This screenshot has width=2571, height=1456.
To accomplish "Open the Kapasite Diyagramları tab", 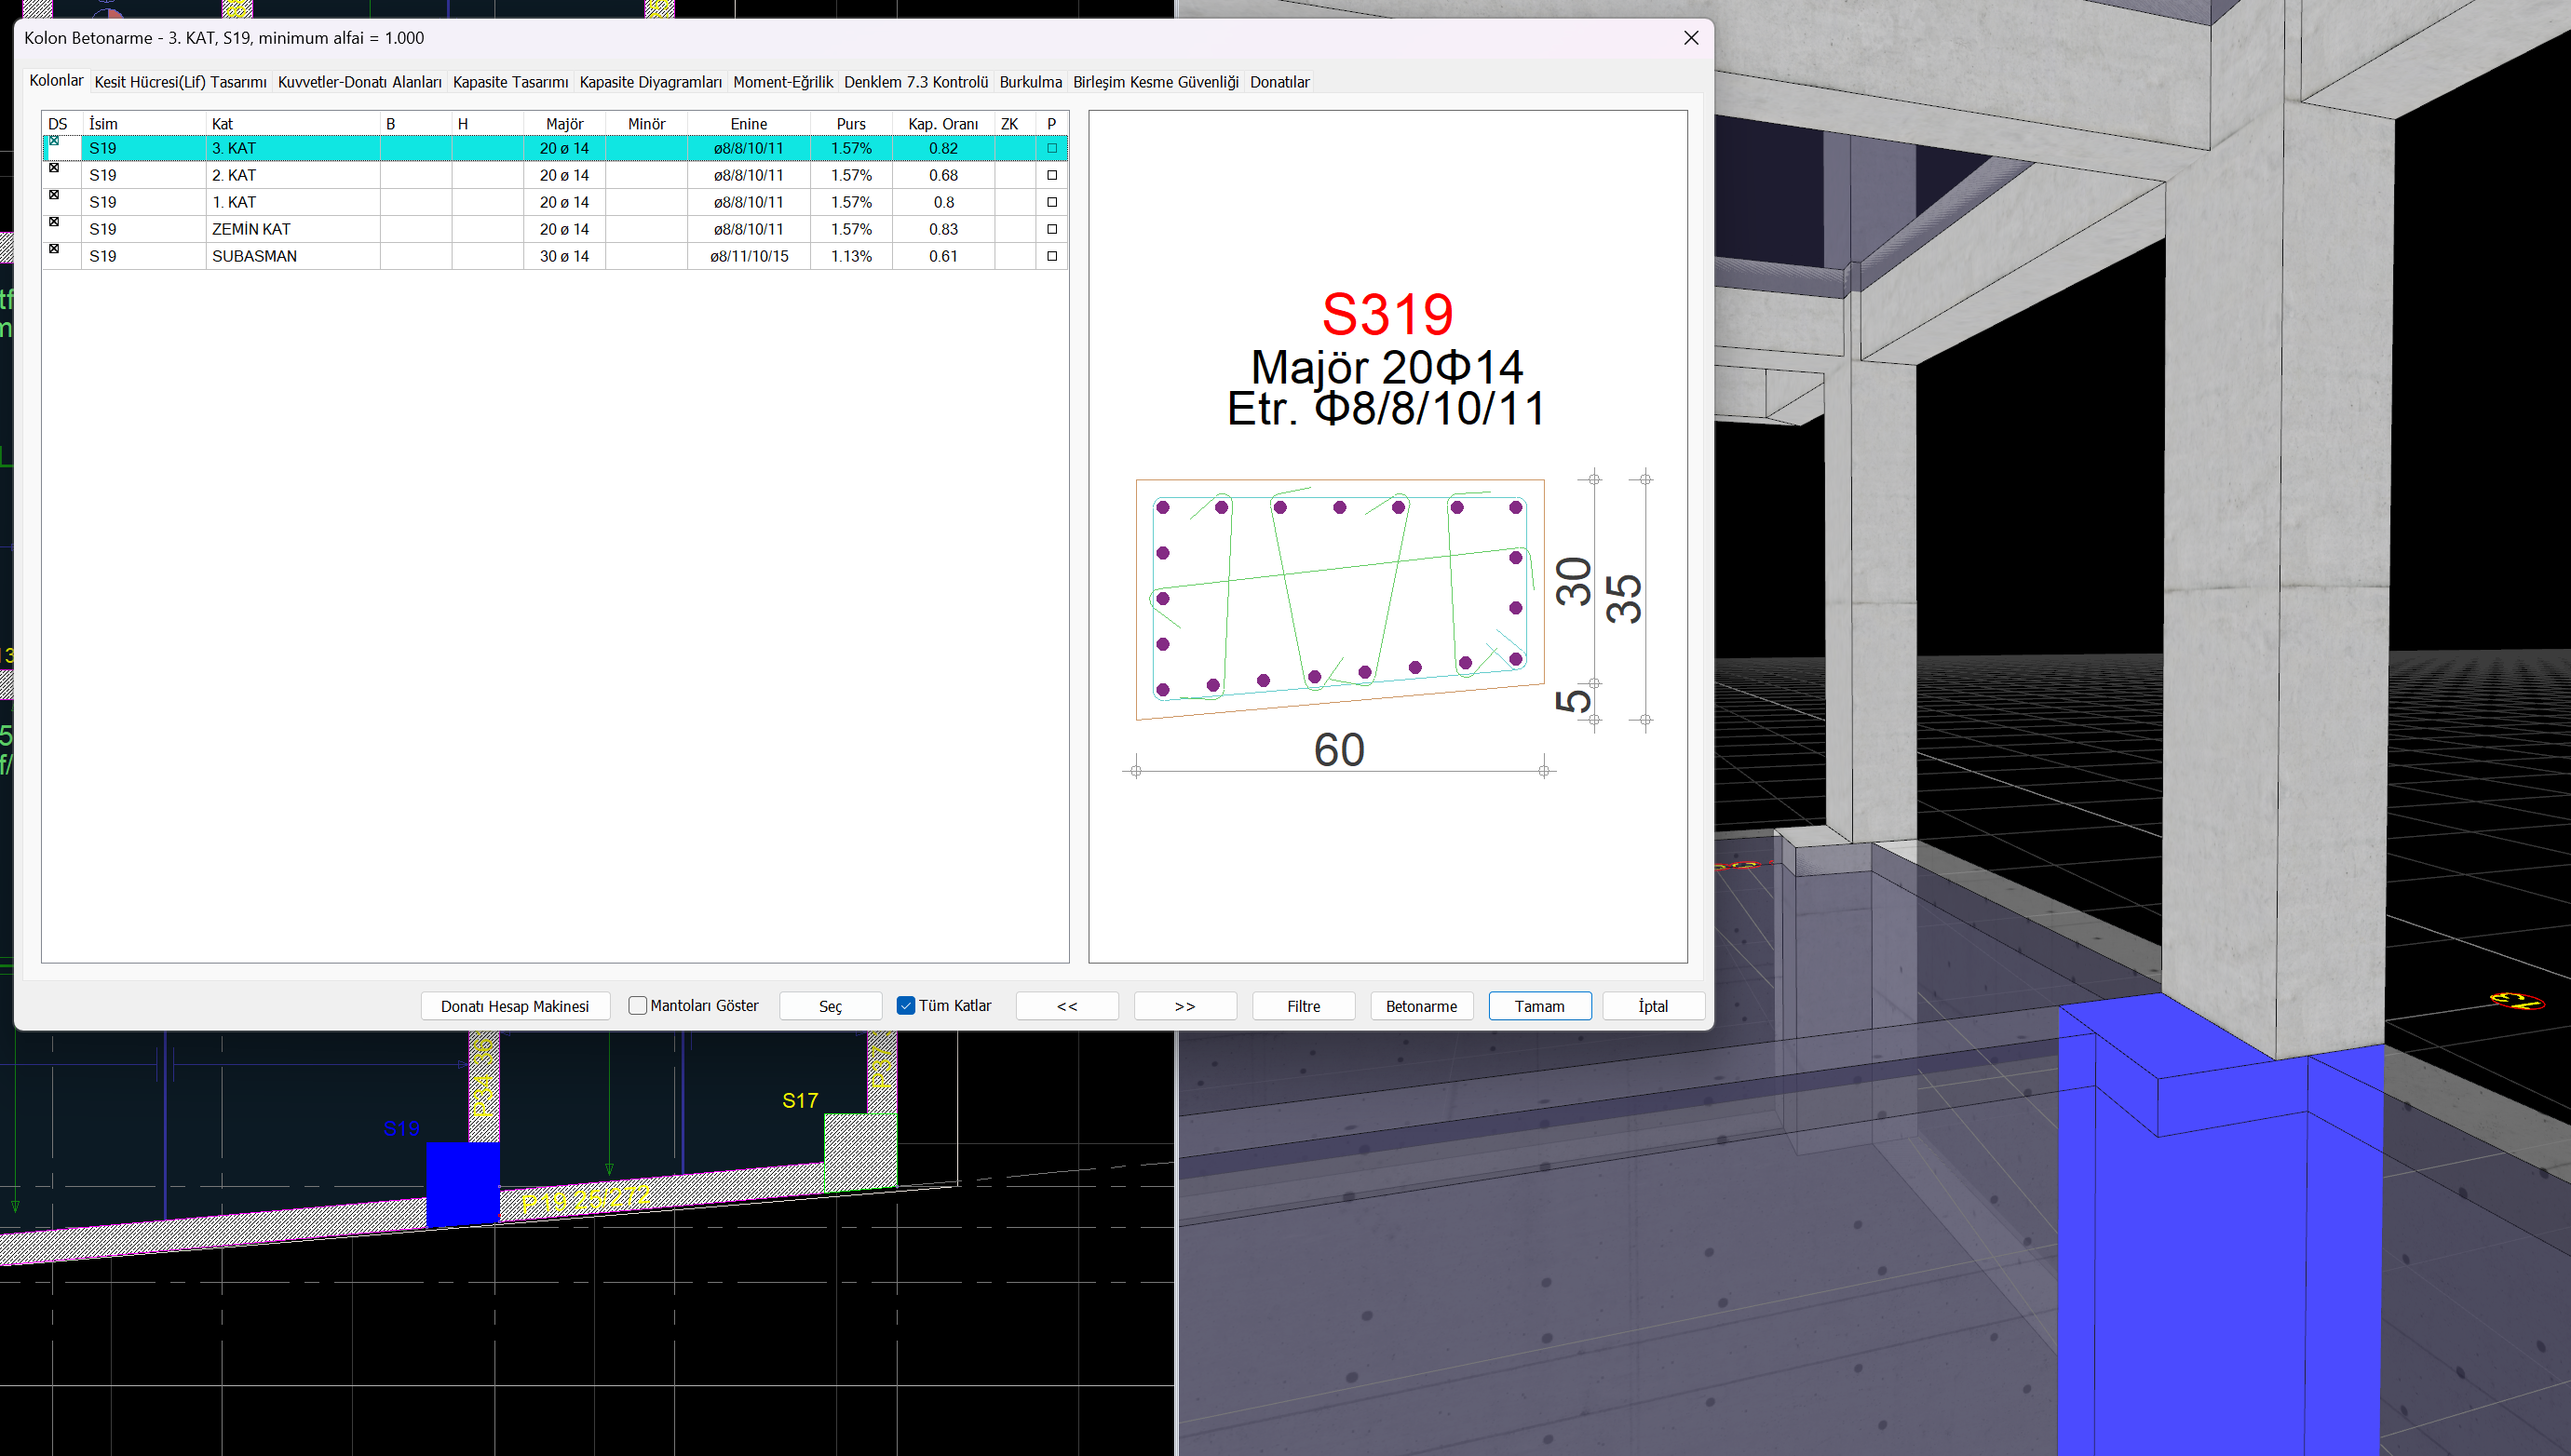I will tap(651, 82).
